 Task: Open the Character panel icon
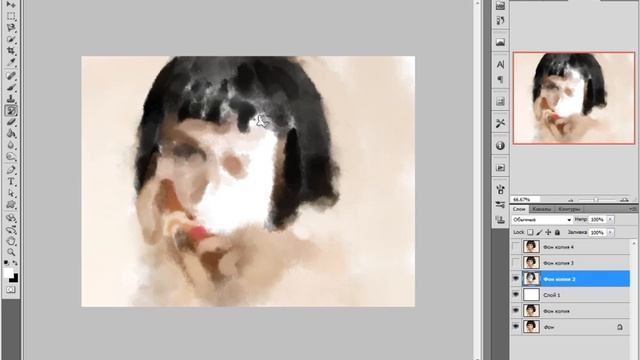click(500, 64)
